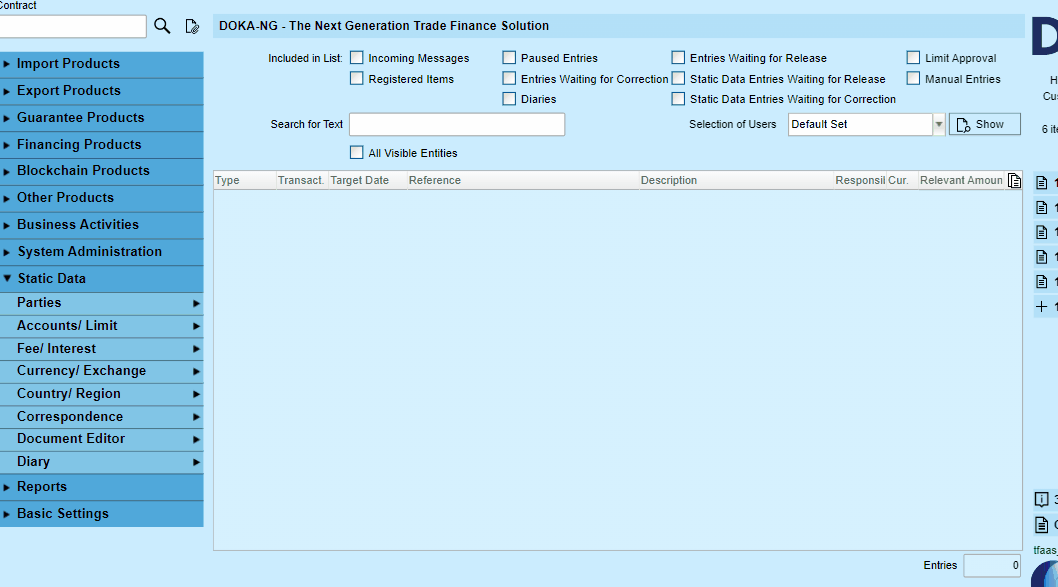Open the Country/ Region submenu
This screenshot has width=1058, height=587.
pyautogui.click(x=101, y=394)
